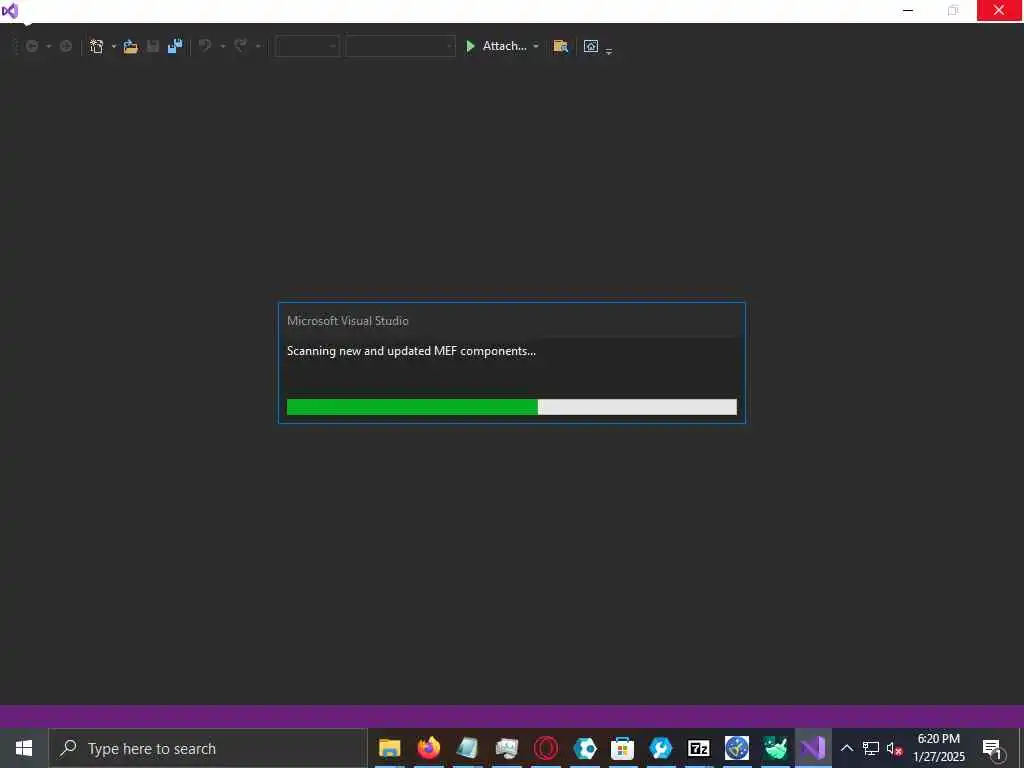
Task: Click the home window toolbar icon
Action: [x=591, y=46]
